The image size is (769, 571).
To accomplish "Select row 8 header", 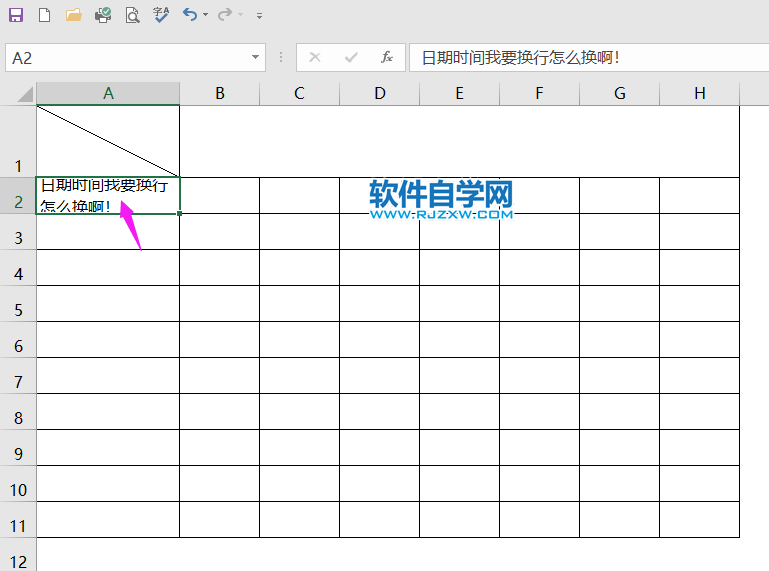I will point(18,412).
